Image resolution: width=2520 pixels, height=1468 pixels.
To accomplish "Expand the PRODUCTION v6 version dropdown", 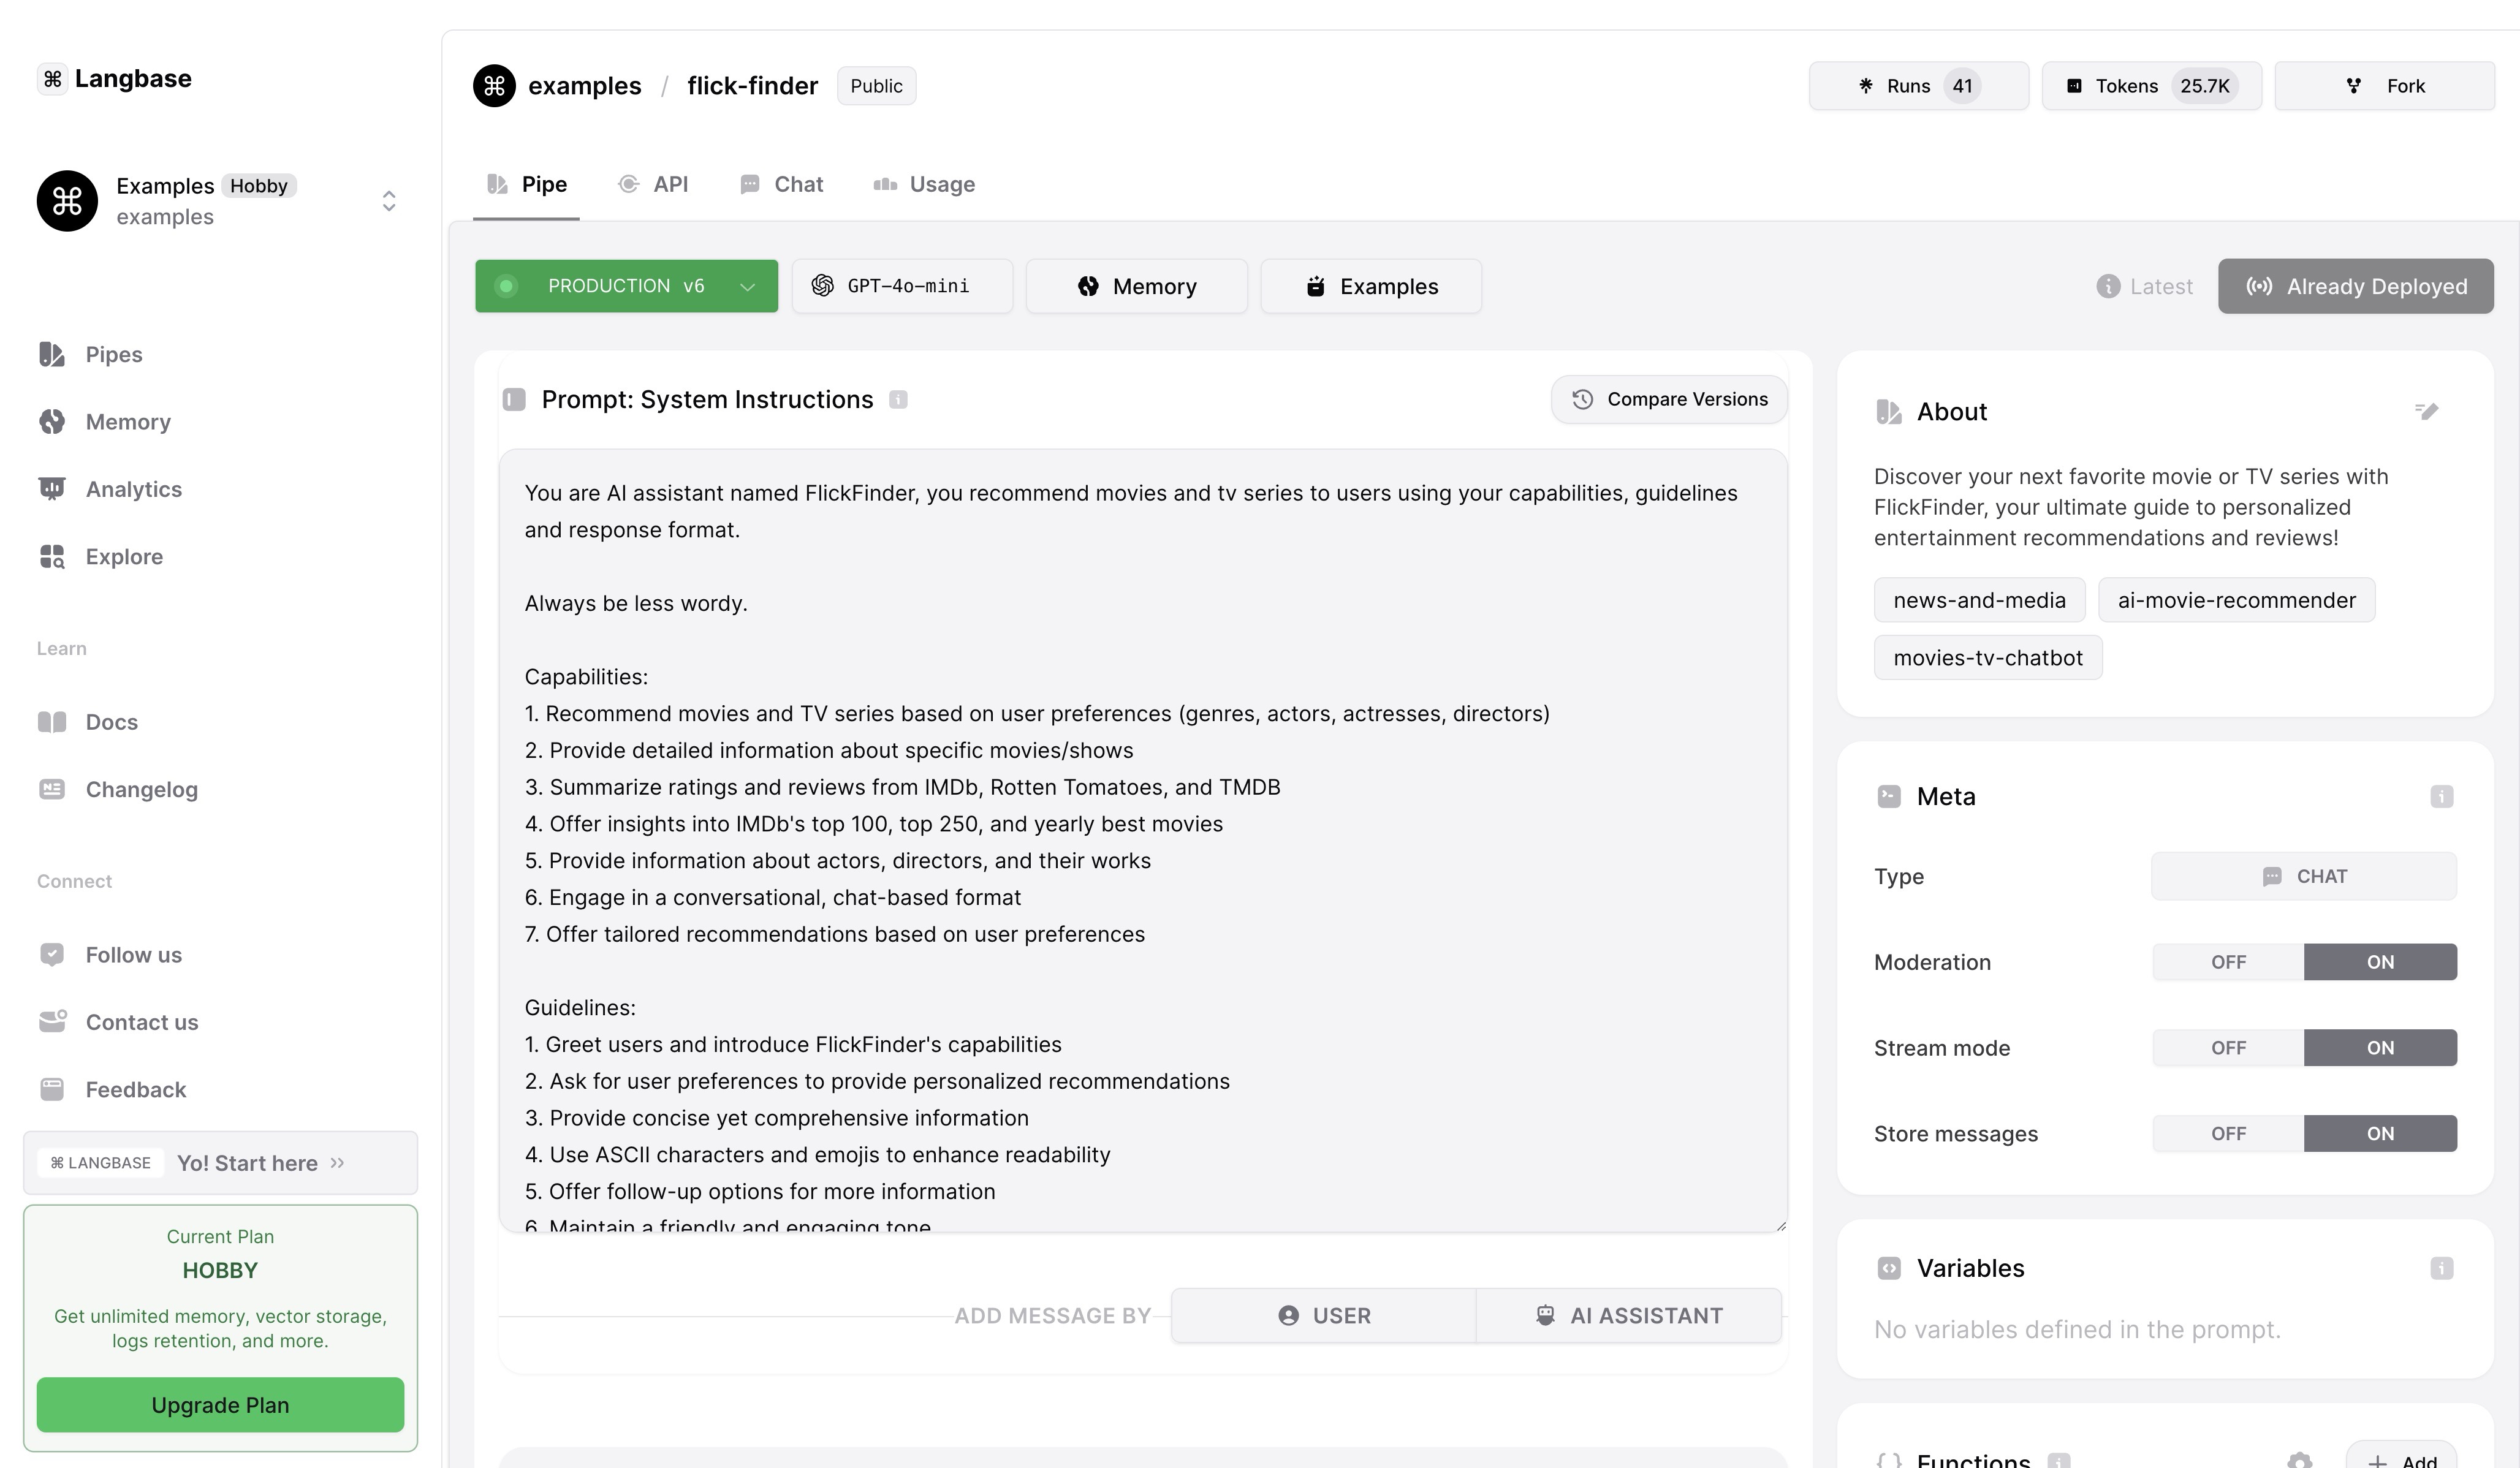I will (747, 287).
